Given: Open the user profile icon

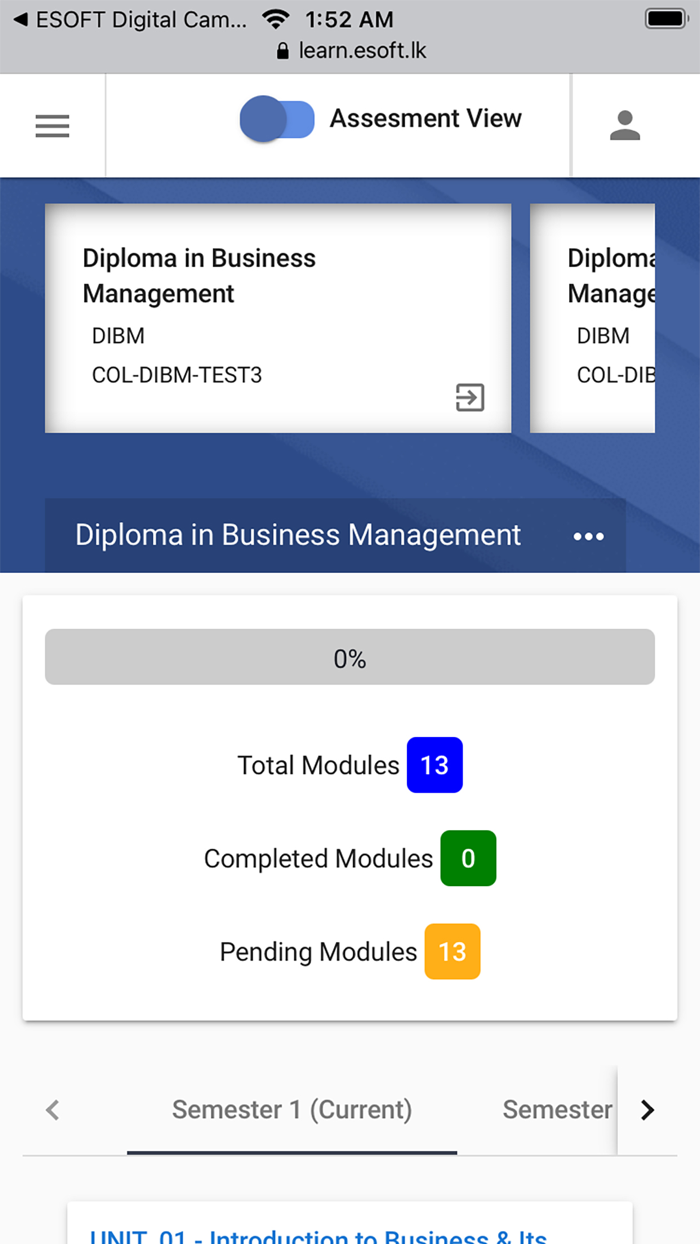Looking at the screenshot, I should [625, 126].
